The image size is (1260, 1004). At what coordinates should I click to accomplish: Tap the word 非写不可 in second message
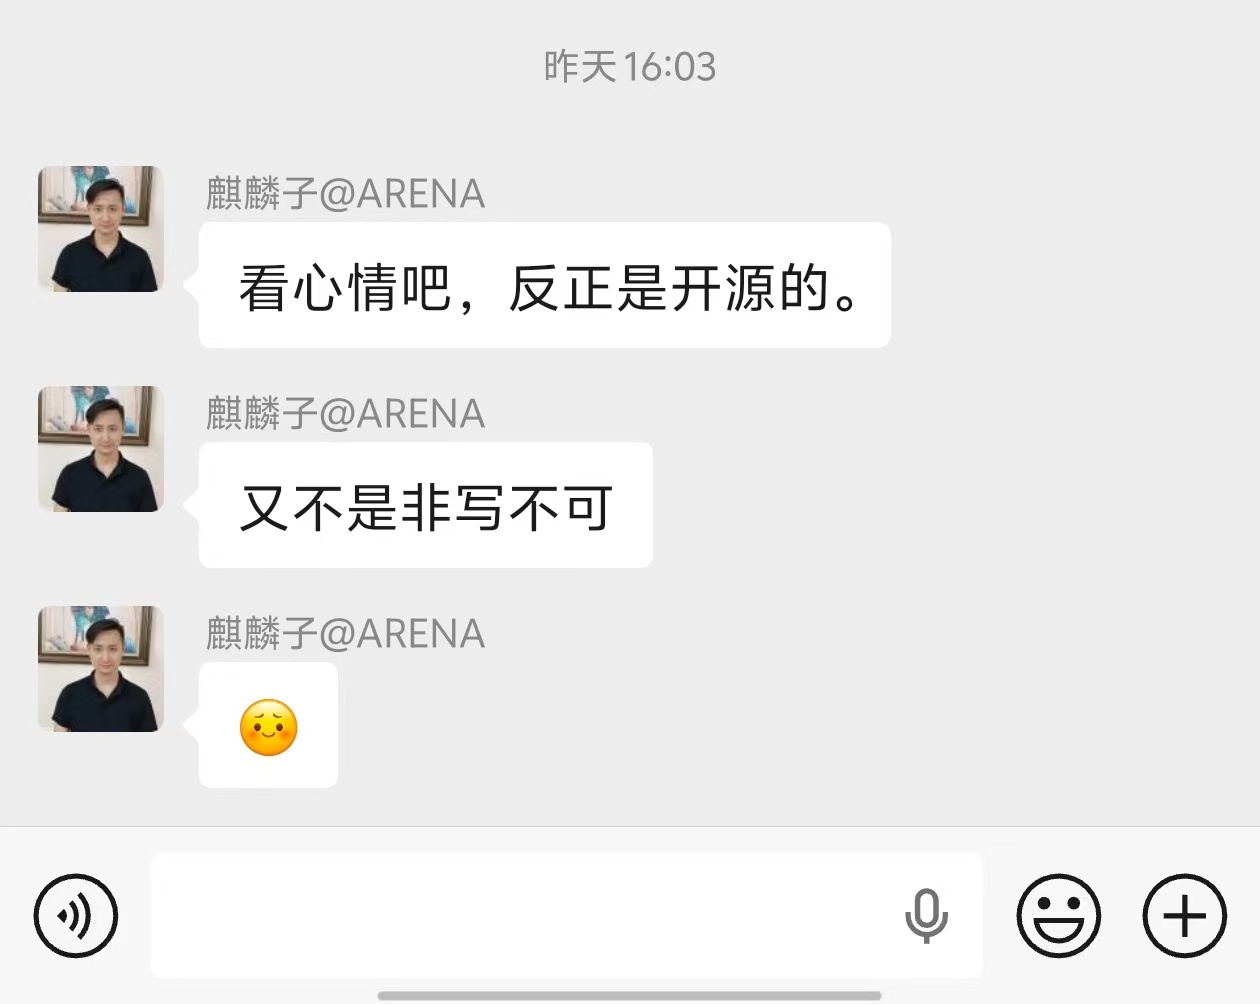[506, 509]
